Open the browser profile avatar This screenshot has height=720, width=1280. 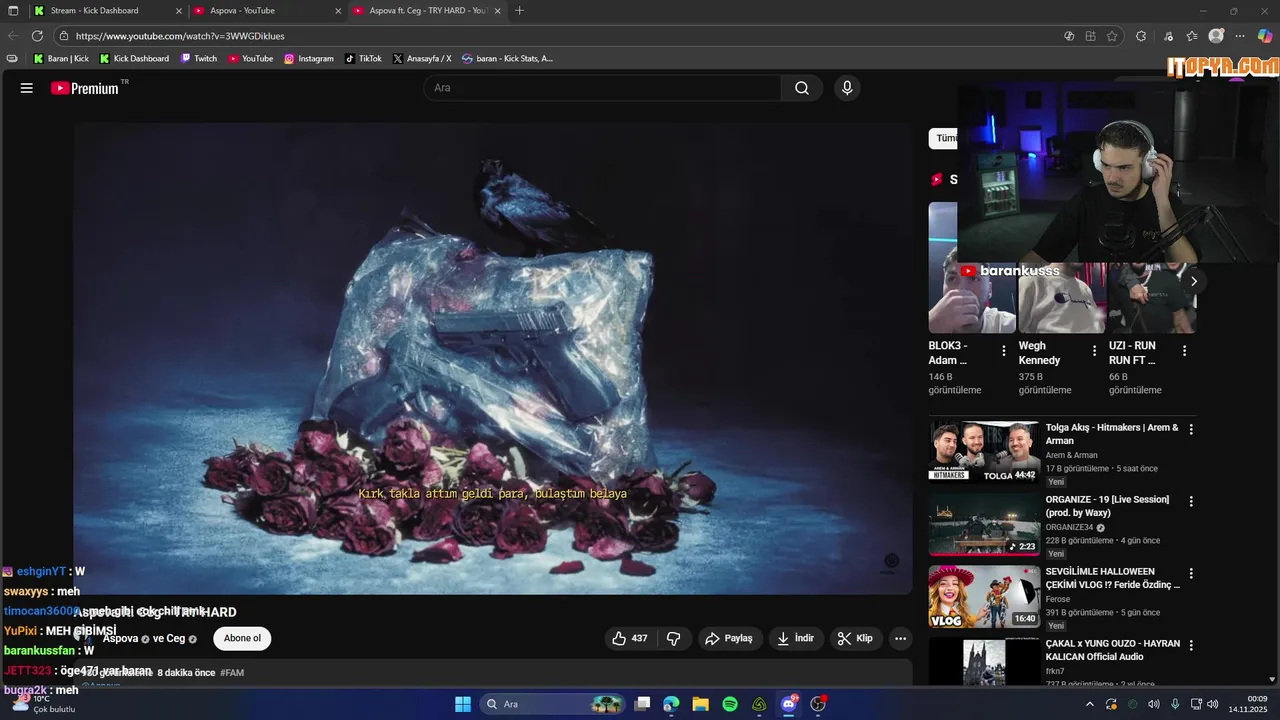click(1216, 36)
